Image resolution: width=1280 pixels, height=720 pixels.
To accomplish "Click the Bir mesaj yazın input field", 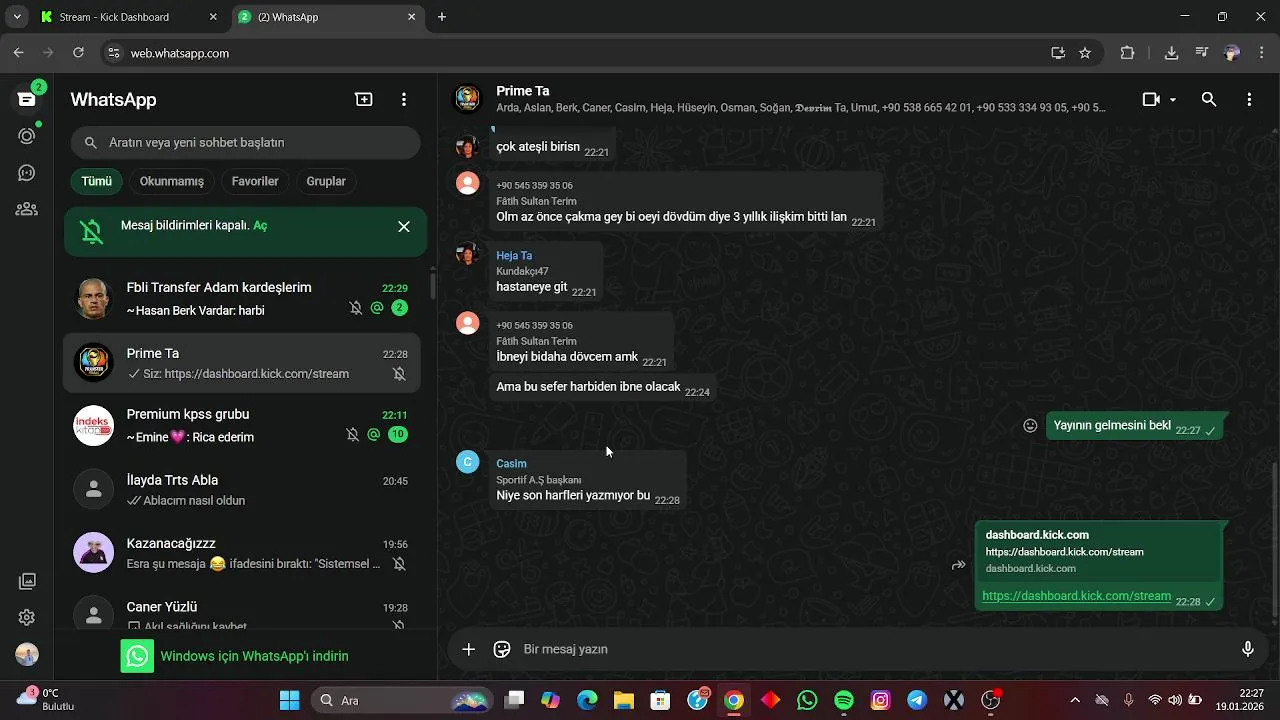I will [x=875, y=649].
